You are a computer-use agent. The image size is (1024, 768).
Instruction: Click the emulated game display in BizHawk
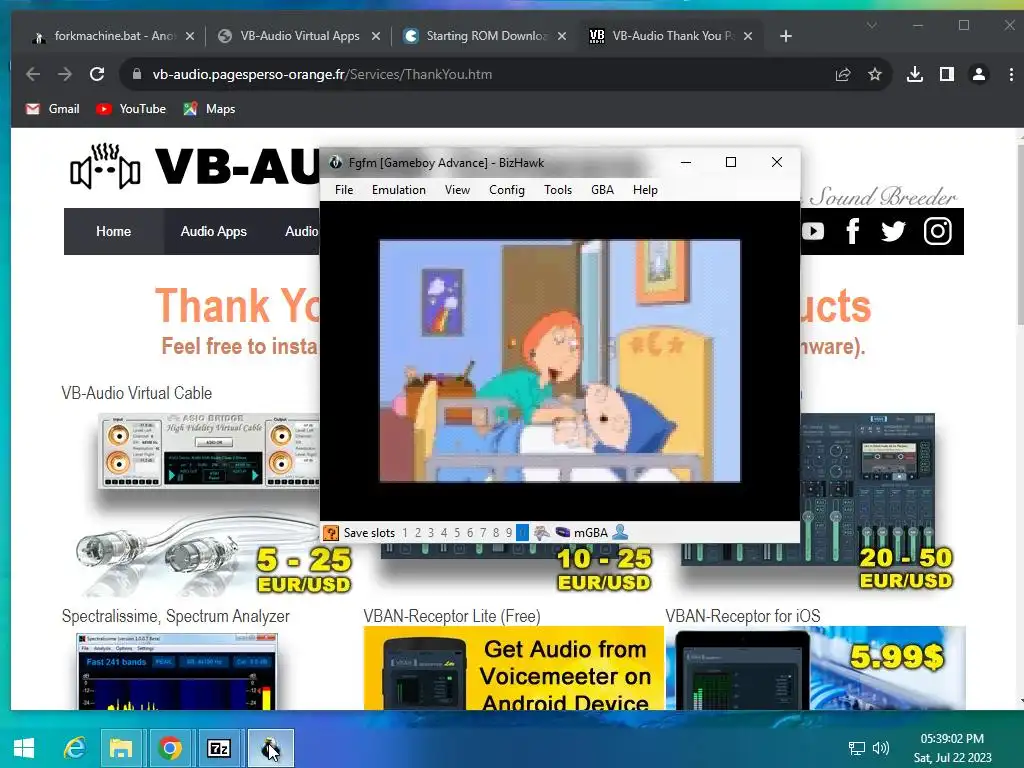(x=560, y=360)
